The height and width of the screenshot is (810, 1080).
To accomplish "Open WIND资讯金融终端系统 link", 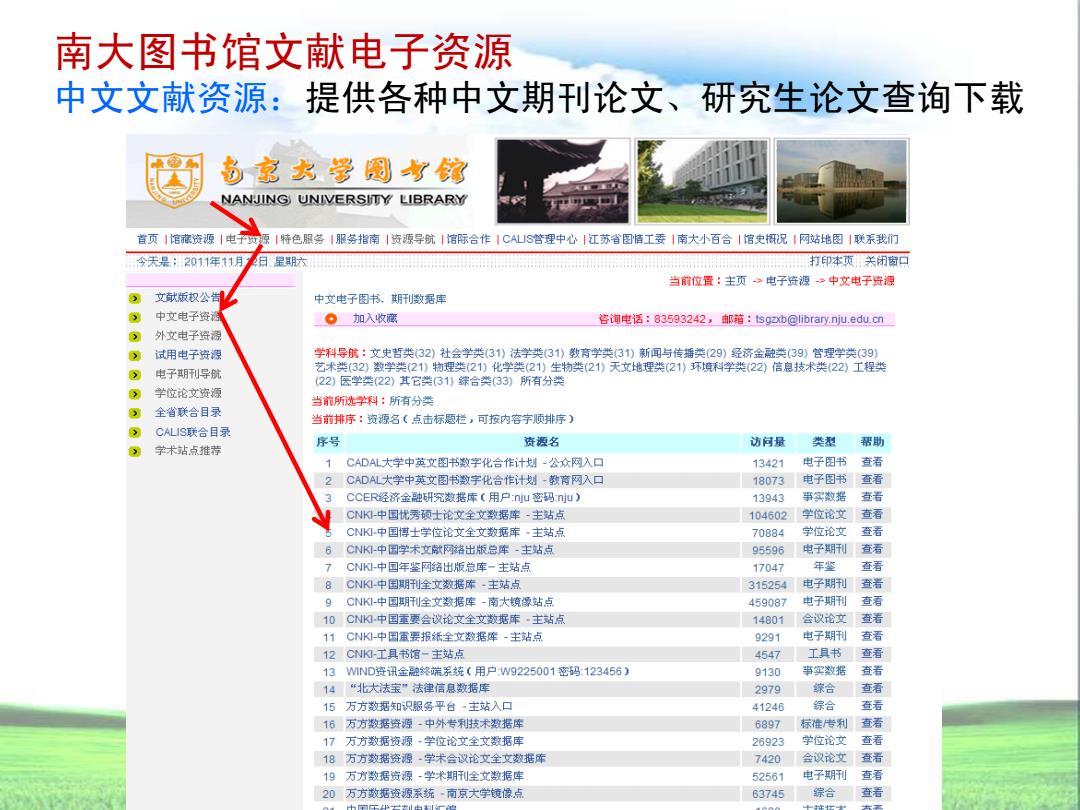I will click(488, 671).
